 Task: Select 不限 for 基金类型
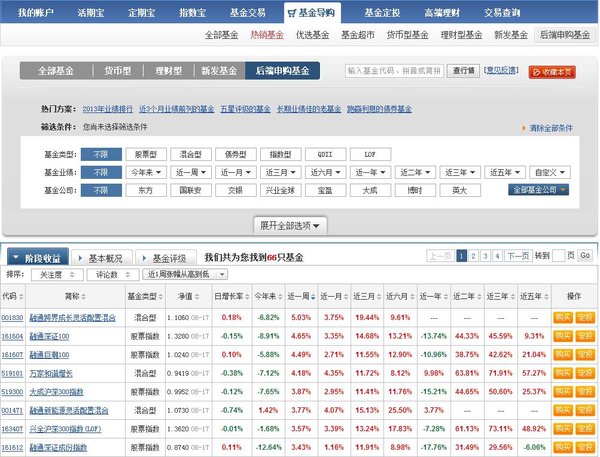tap(101, 154)
